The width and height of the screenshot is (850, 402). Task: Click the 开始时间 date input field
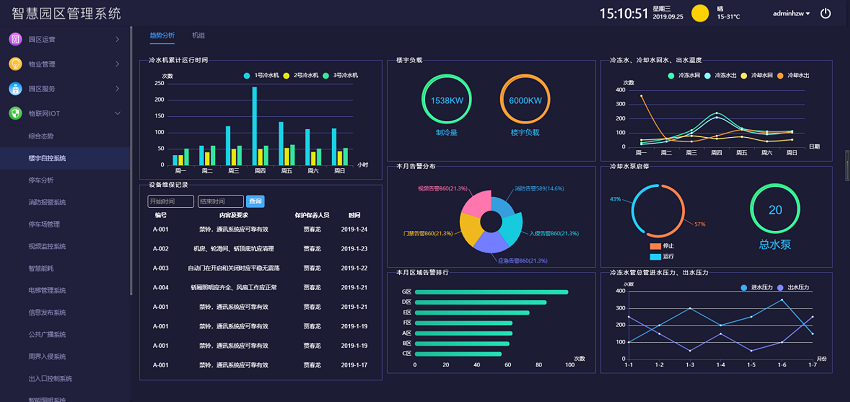(x=169, y=201)
